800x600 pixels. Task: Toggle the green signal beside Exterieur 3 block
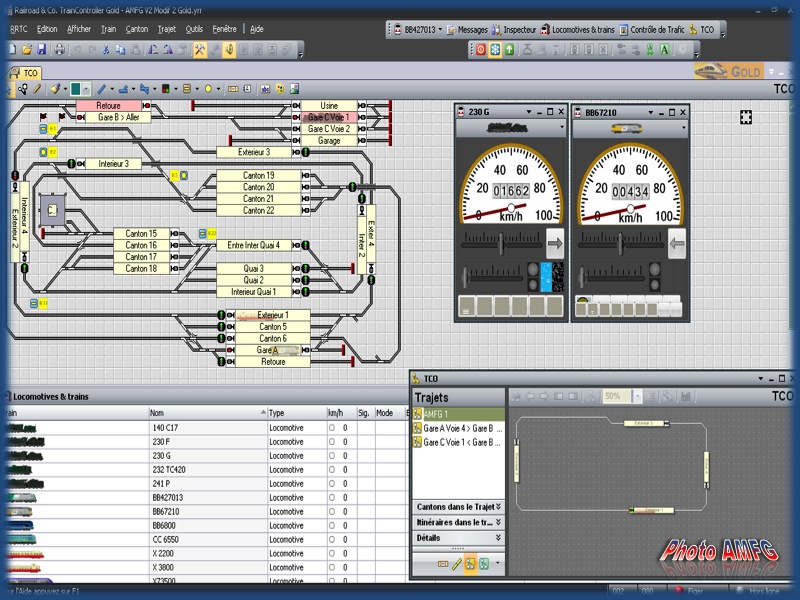pos(305,152)
